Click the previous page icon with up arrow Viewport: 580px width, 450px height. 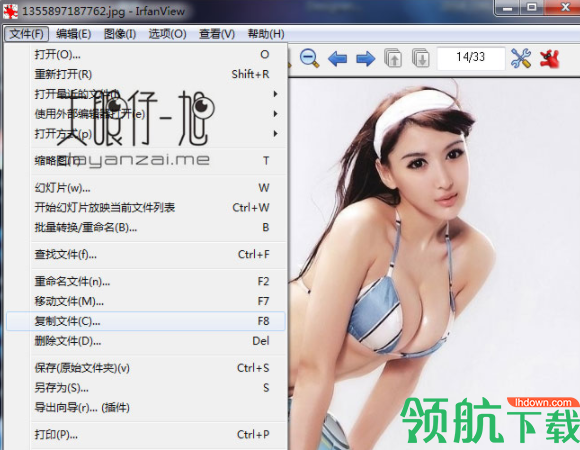click(393, 58)
